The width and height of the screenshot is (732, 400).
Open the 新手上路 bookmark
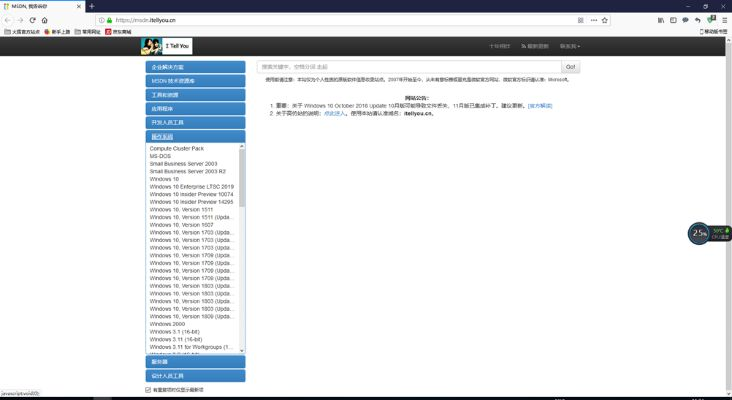pos(57,32)
